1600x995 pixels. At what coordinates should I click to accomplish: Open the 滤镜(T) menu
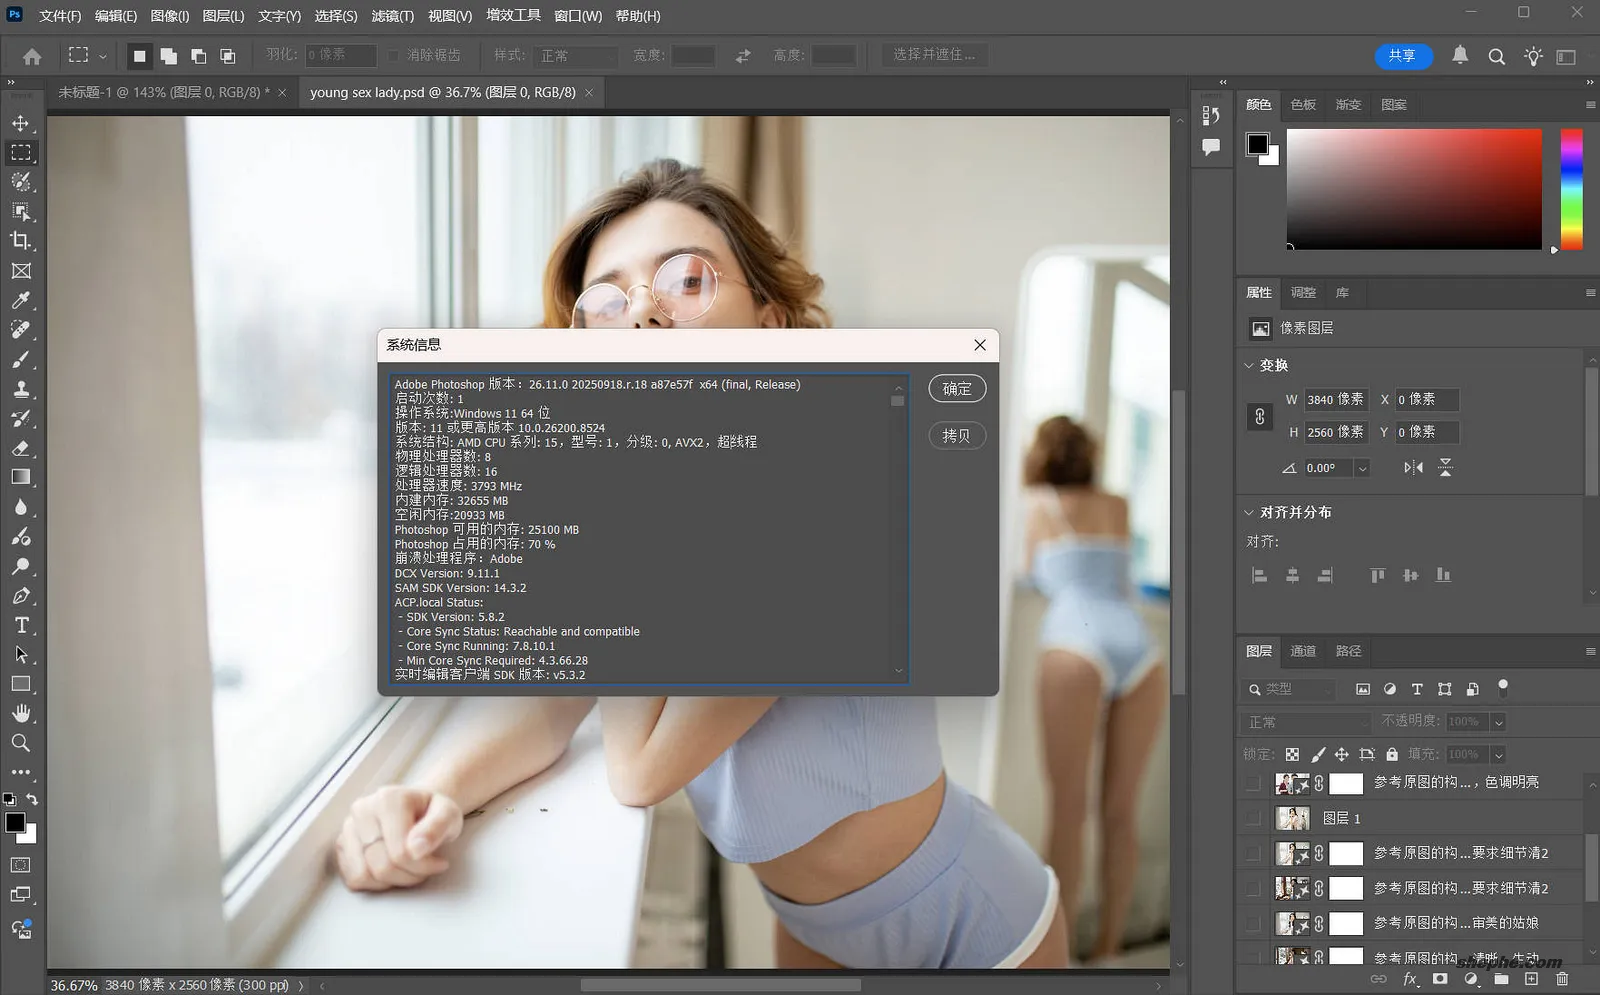coord(392,16)
